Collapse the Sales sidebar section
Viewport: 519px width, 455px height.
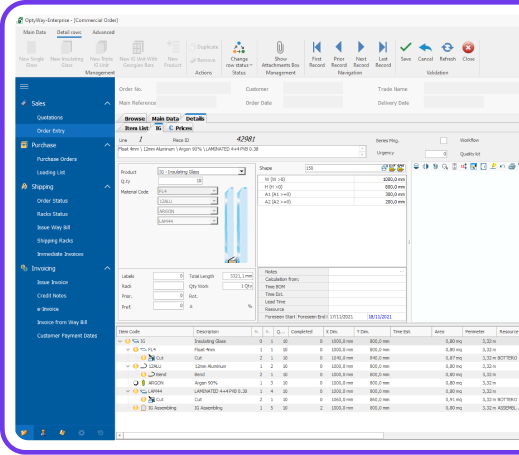pos(107,103)
